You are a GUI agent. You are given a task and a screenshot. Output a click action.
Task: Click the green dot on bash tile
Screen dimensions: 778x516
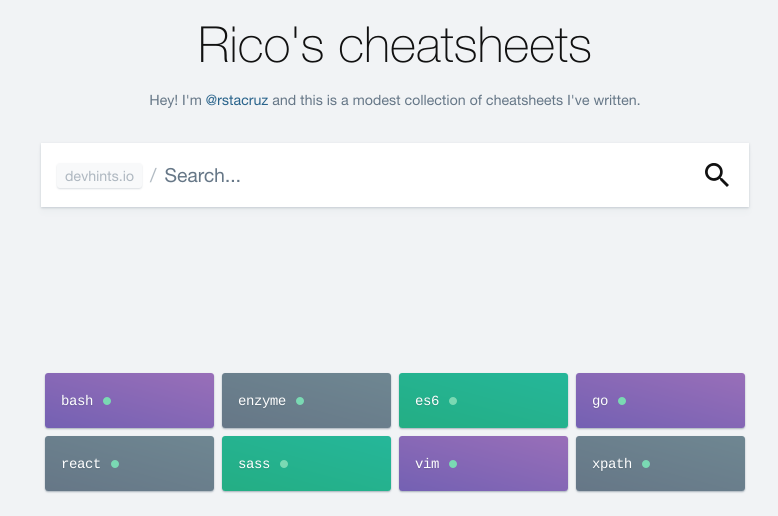point(107,401)
